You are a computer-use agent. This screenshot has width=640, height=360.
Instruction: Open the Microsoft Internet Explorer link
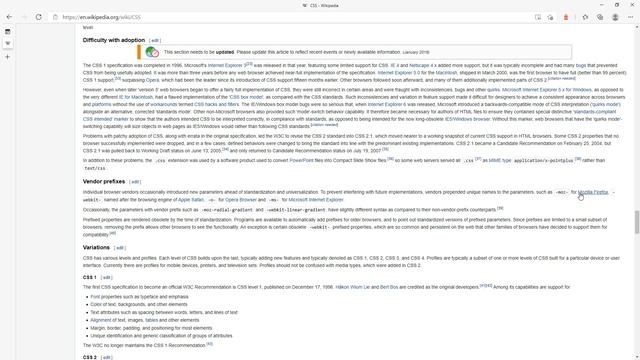(x=316, y=200)
